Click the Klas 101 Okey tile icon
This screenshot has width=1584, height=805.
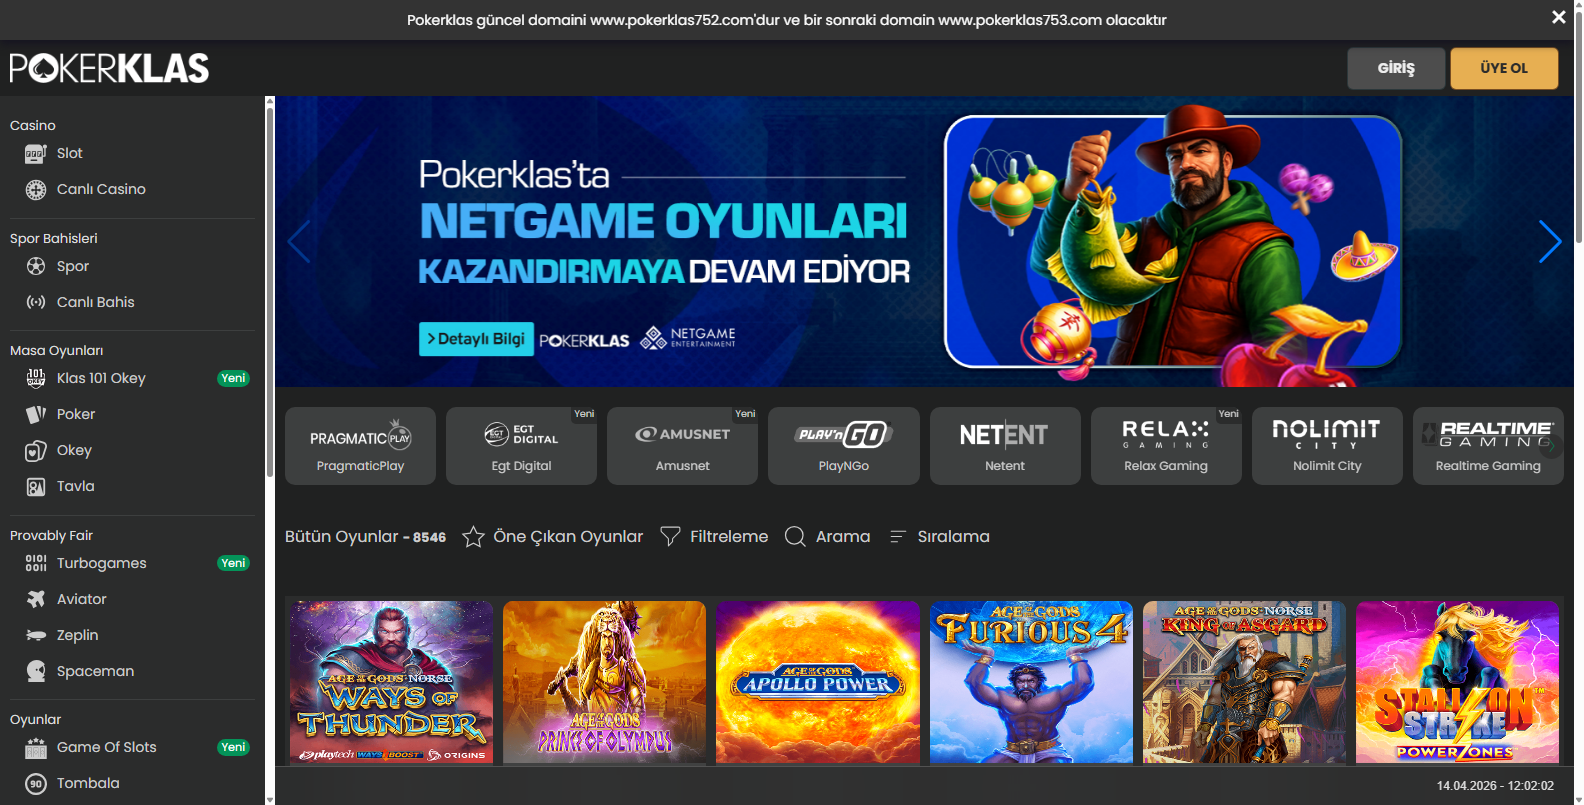point(36,378)
